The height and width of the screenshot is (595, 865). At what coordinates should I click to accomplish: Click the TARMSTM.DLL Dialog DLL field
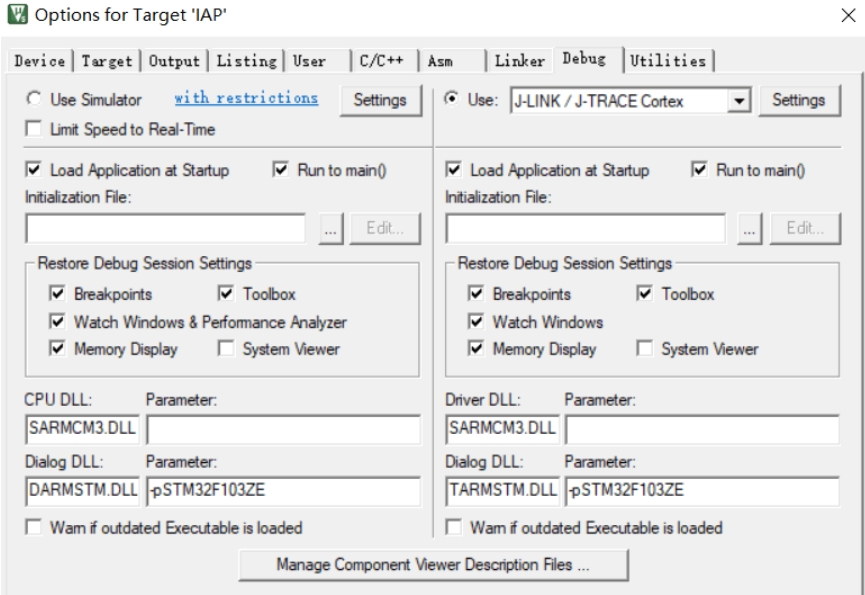(502, 491)
